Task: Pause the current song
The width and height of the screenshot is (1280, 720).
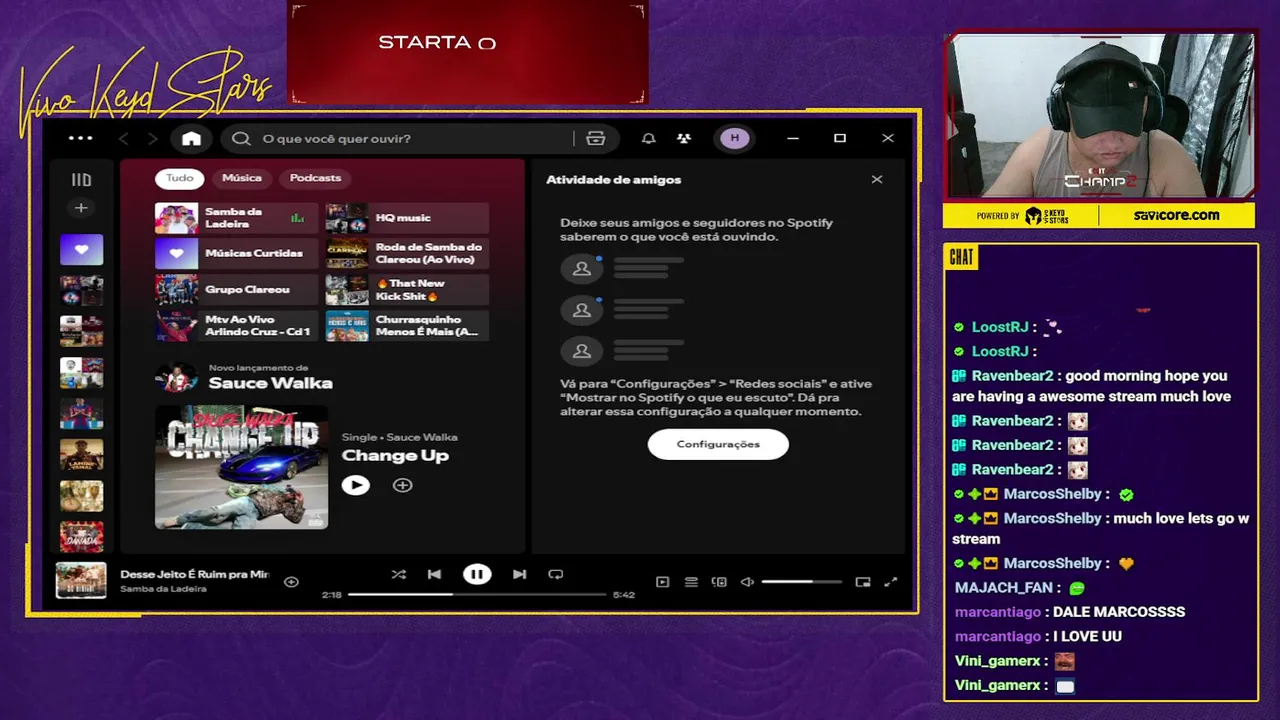Action: [477, 574]
